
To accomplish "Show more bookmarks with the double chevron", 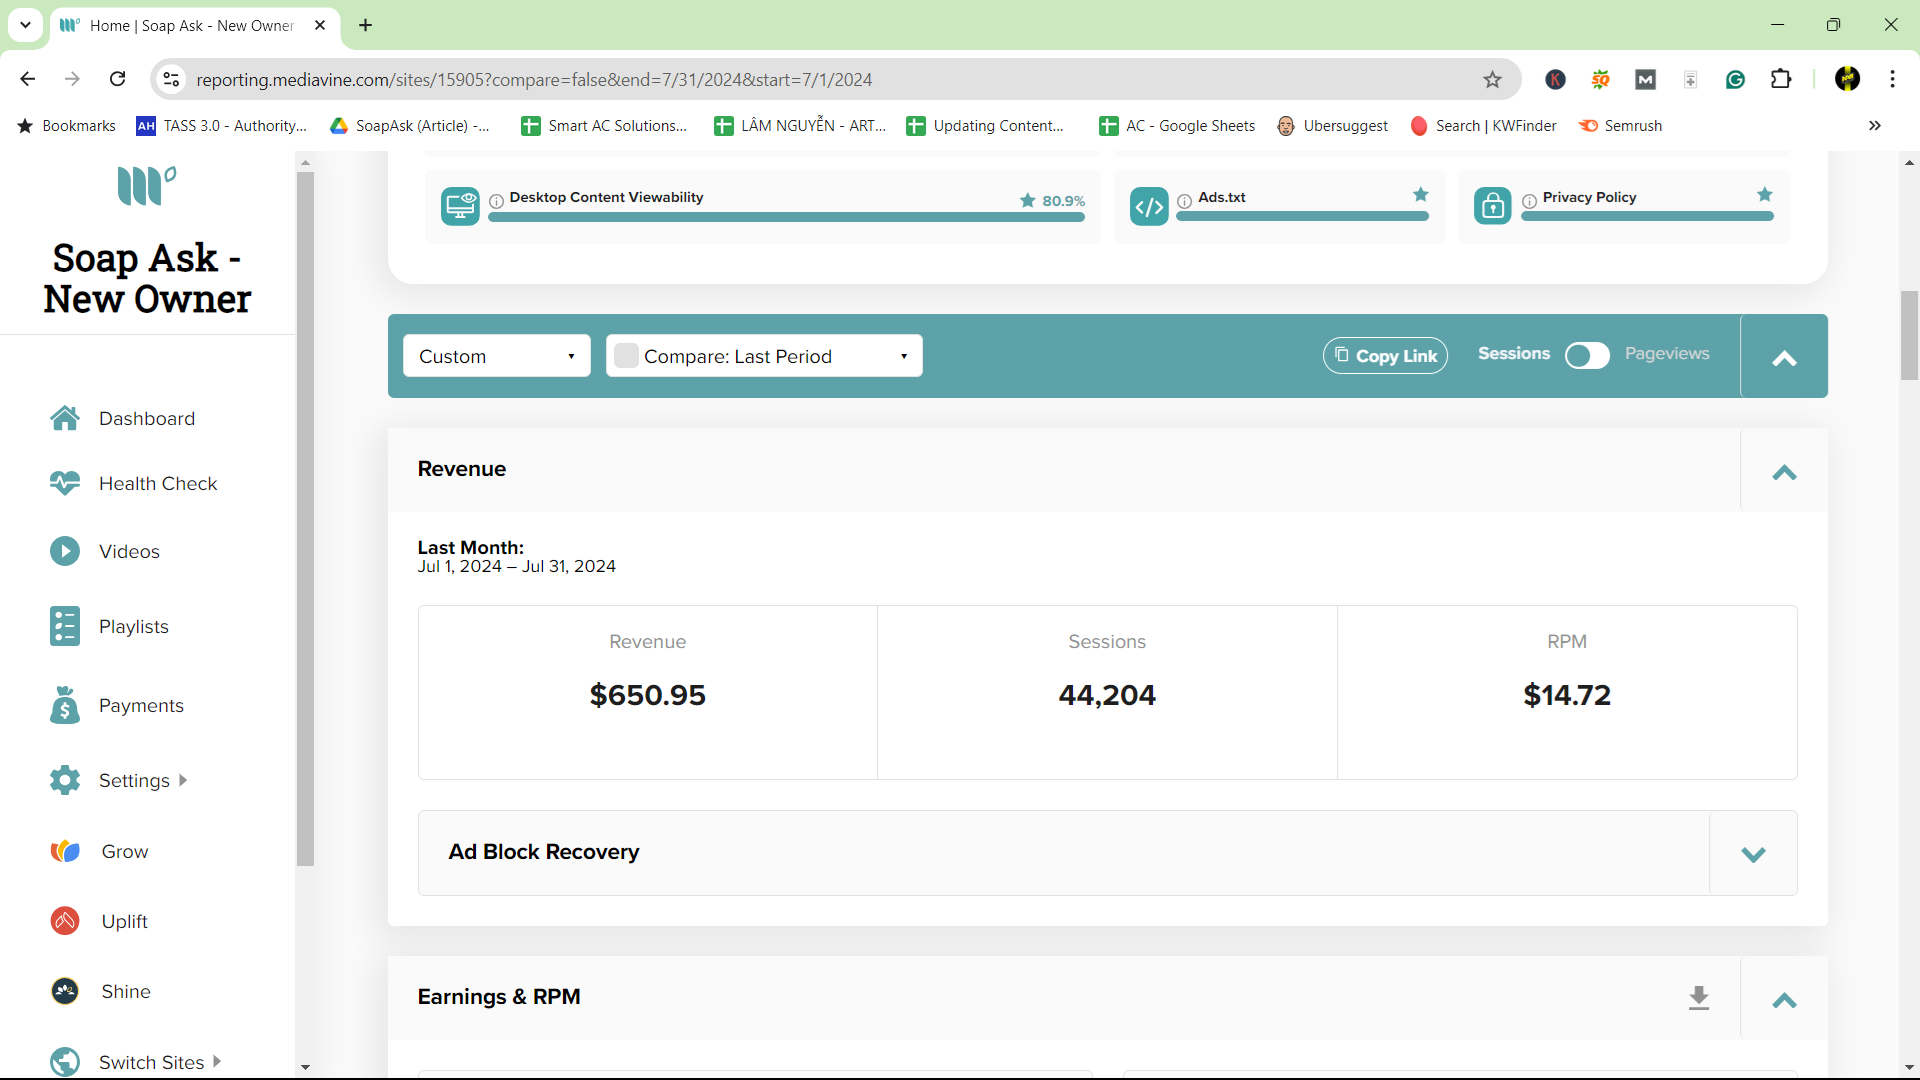I will pyautogui.click(x=1875, y=125).
